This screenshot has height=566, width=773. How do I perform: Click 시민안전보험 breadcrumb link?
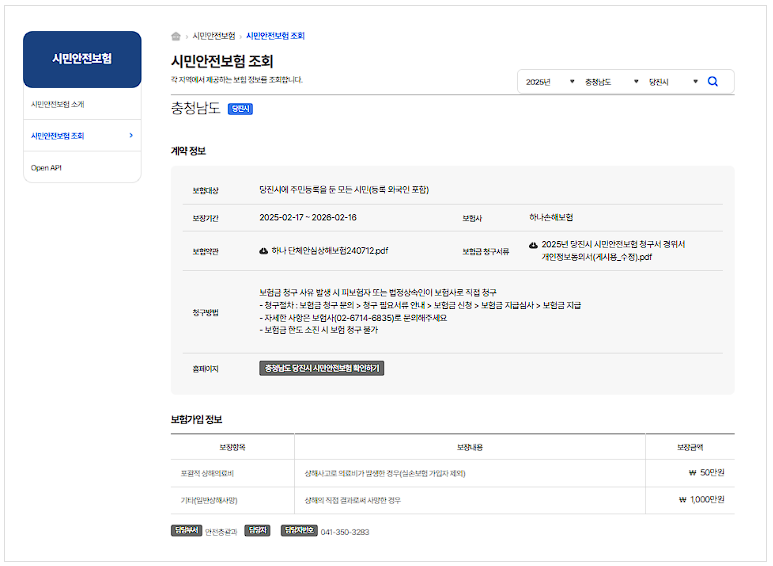(213, 36)
